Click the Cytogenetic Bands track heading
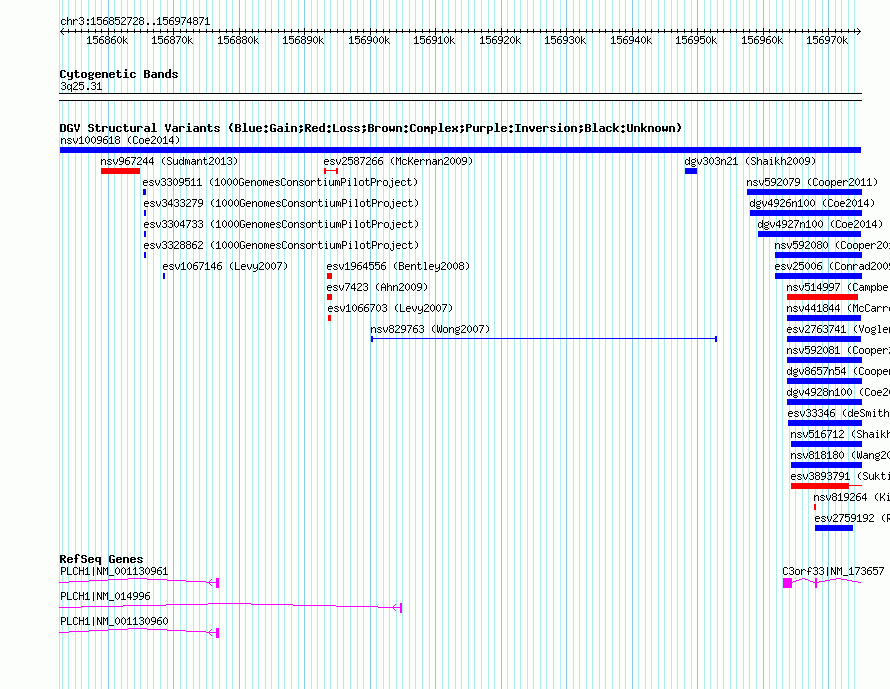Image resolution: width=890 pixels, height=689 pixels. (119, 74)
